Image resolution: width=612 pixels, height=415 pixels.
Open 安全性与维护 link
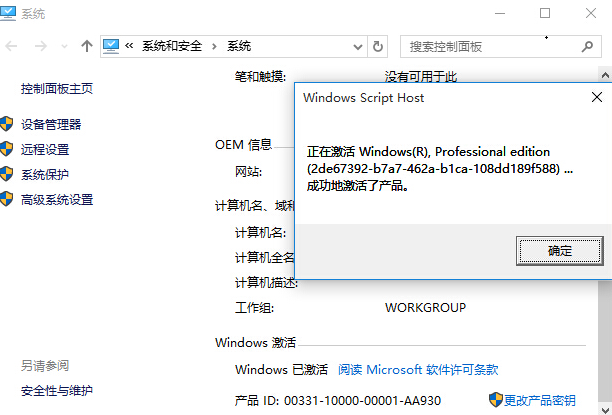click(x=57, y=390)
